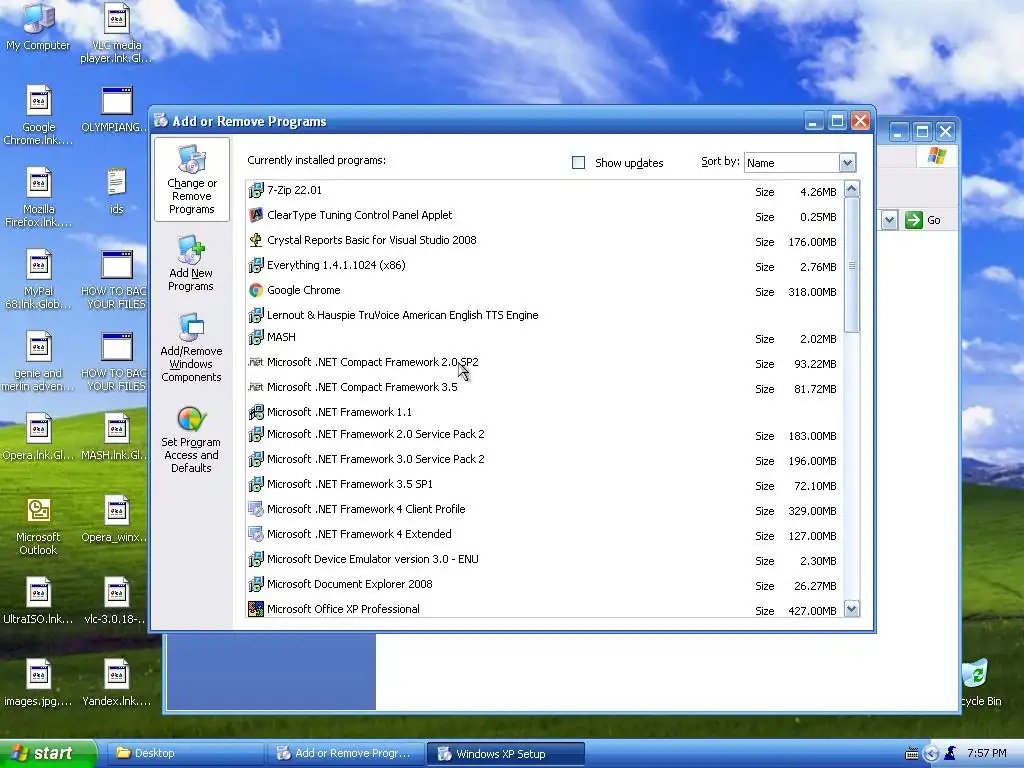Click Microsoft Office XP Professional icon
The image size is (1024, 768).
pos(256,609)
